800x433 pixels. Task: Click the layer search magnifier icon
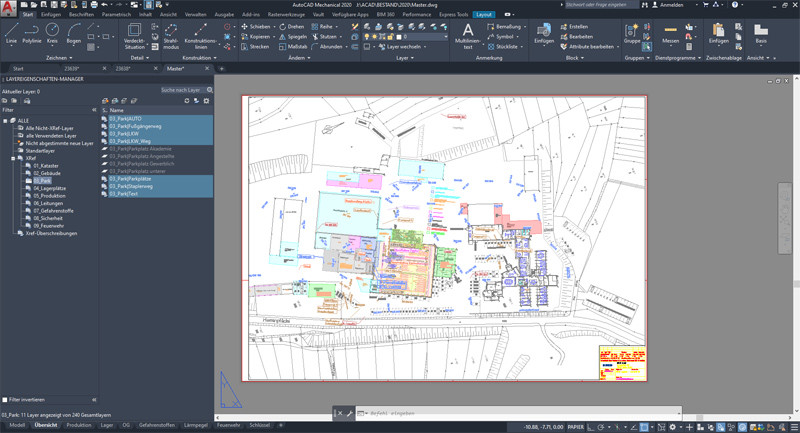tap(210, 90)
